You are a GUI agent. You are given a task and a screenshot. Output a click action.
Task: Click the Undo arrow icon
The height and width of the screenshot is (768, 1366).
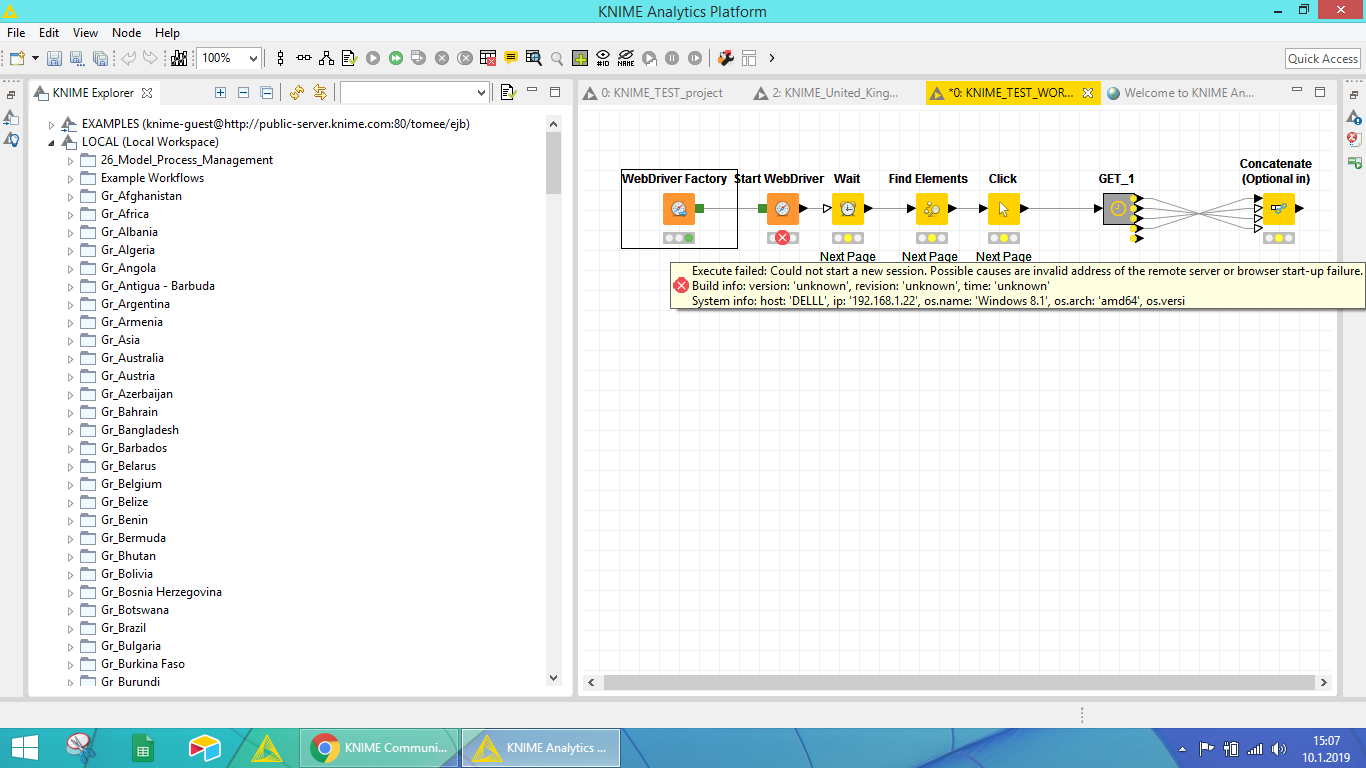(x=128, y=58)
